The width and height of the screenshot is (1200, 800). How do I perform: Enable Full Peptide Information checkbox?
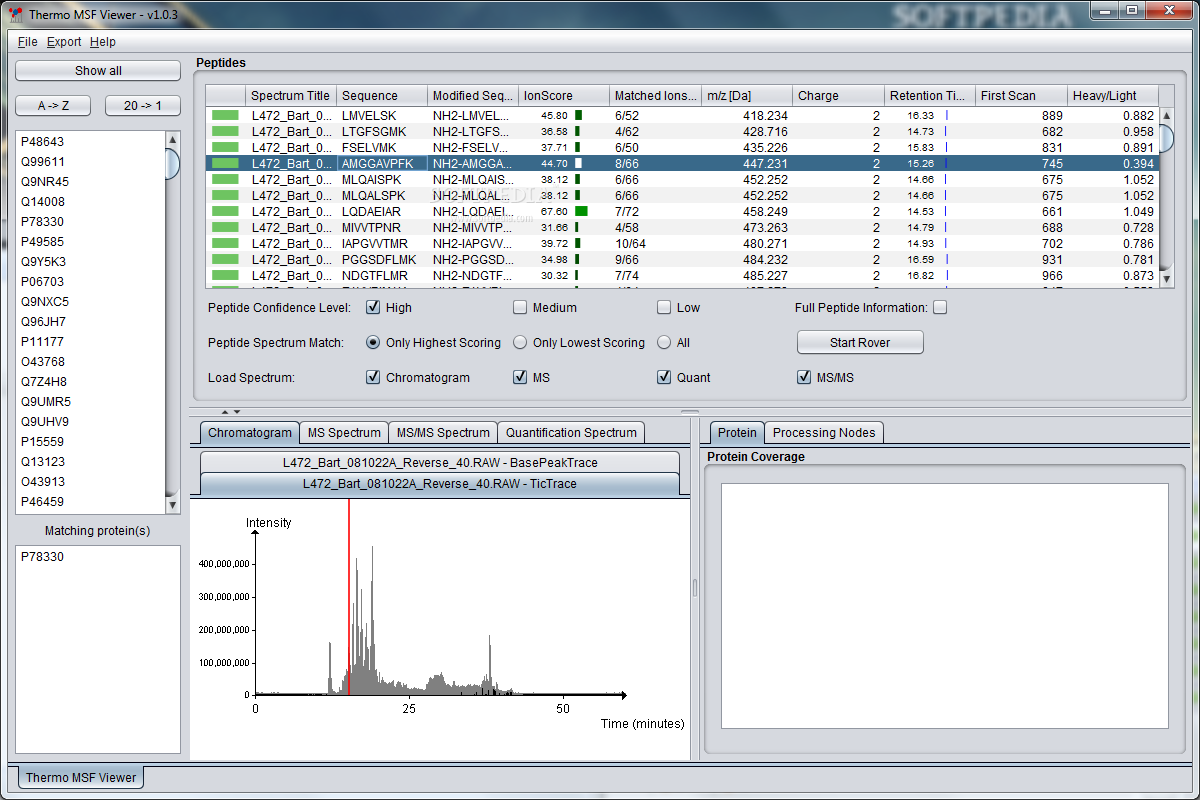pos(940,307)
